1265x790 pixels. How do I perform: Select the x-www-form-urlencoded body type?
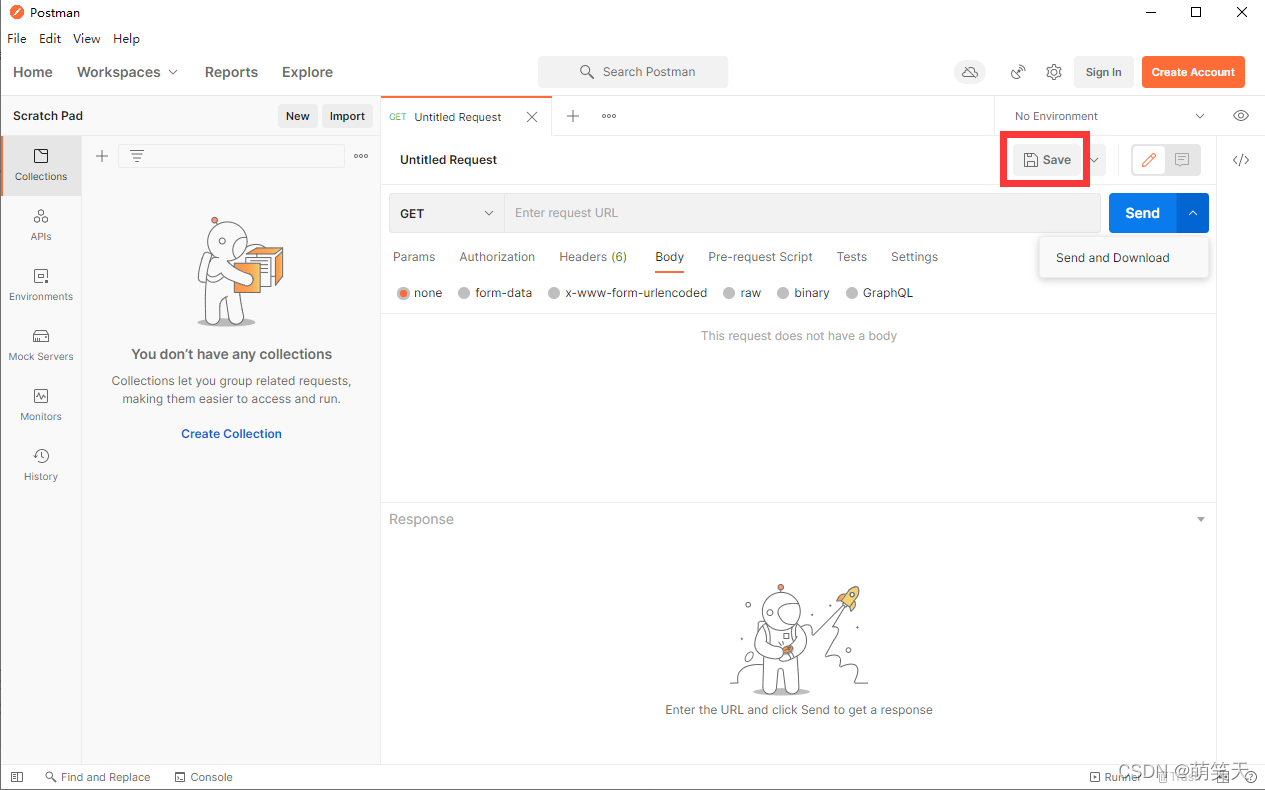[628, 293]
